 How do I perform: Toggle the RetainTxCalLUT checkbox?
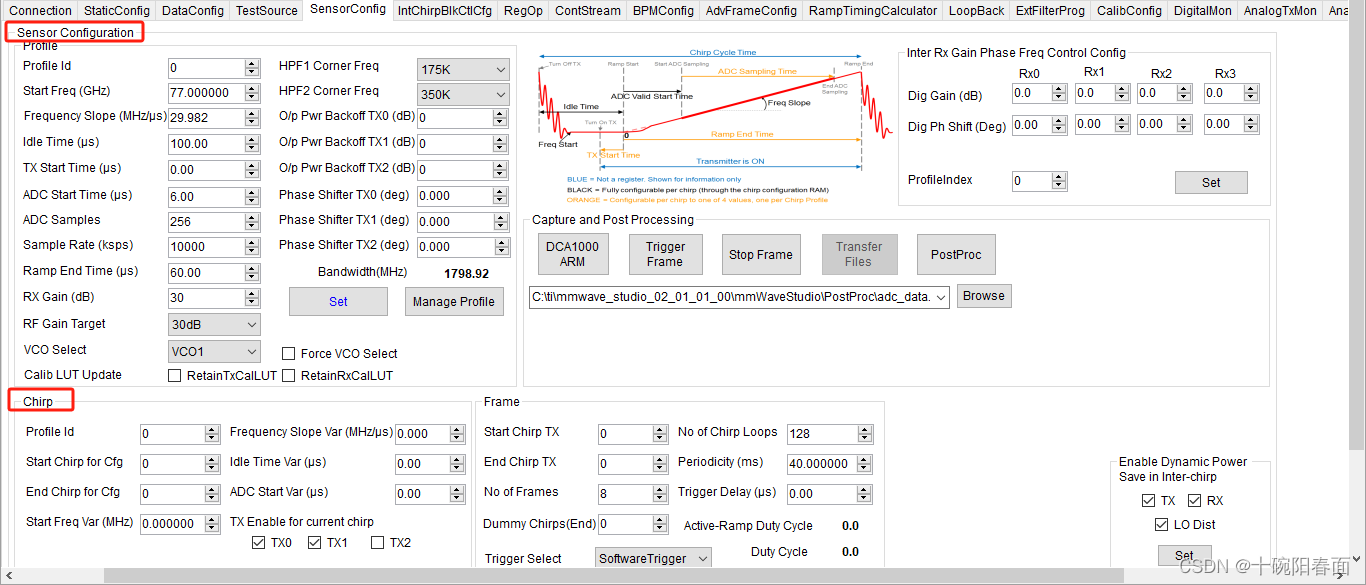(x=175, y=376)
